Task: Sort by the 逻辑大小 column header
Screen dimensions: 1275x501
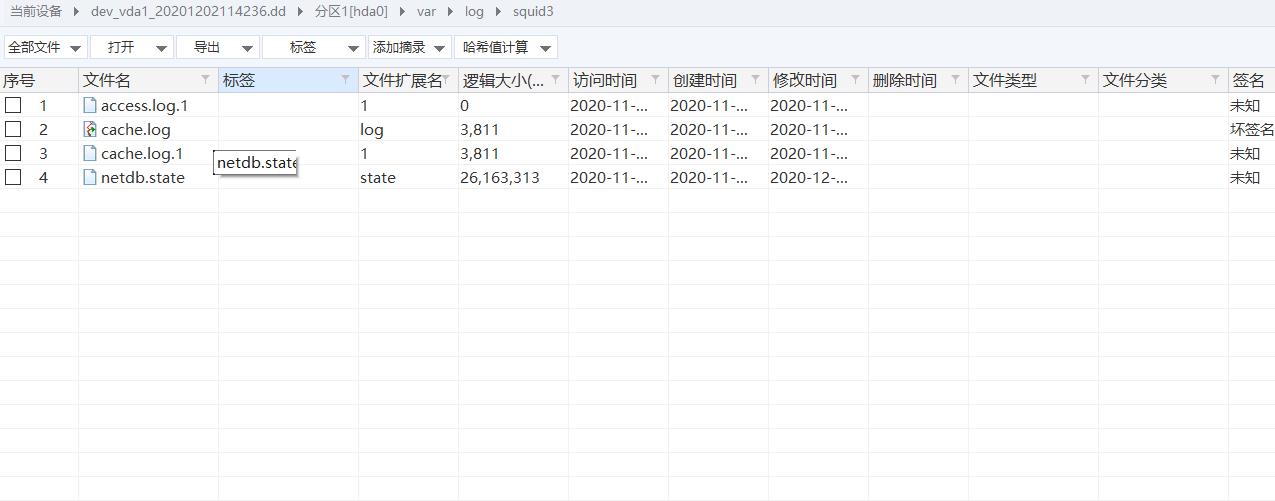Action: coord(503,80)
